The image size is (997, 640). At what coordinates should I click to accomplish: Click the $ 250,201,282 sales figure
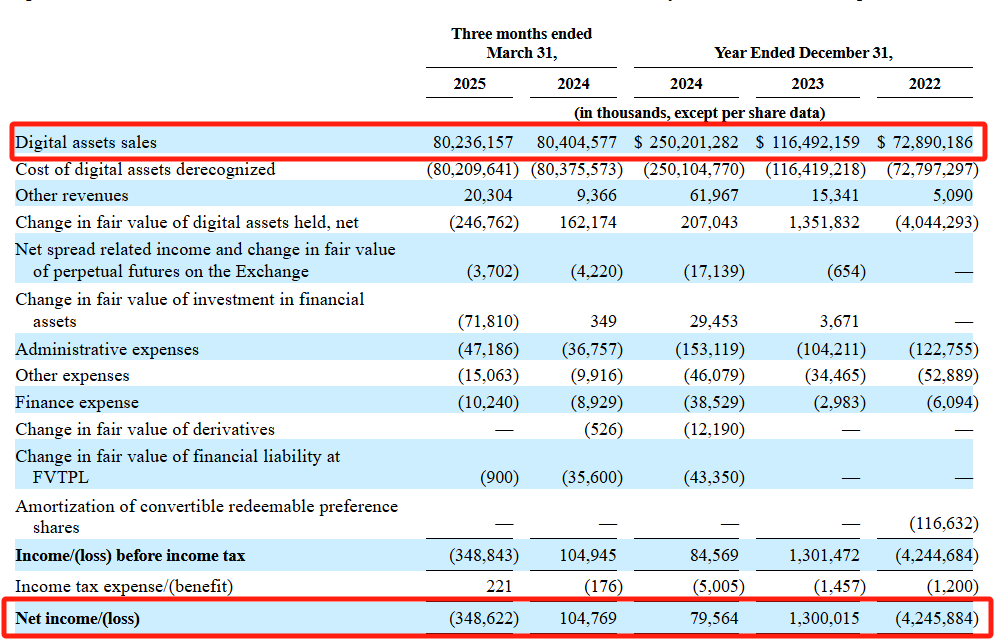[686, 142]
